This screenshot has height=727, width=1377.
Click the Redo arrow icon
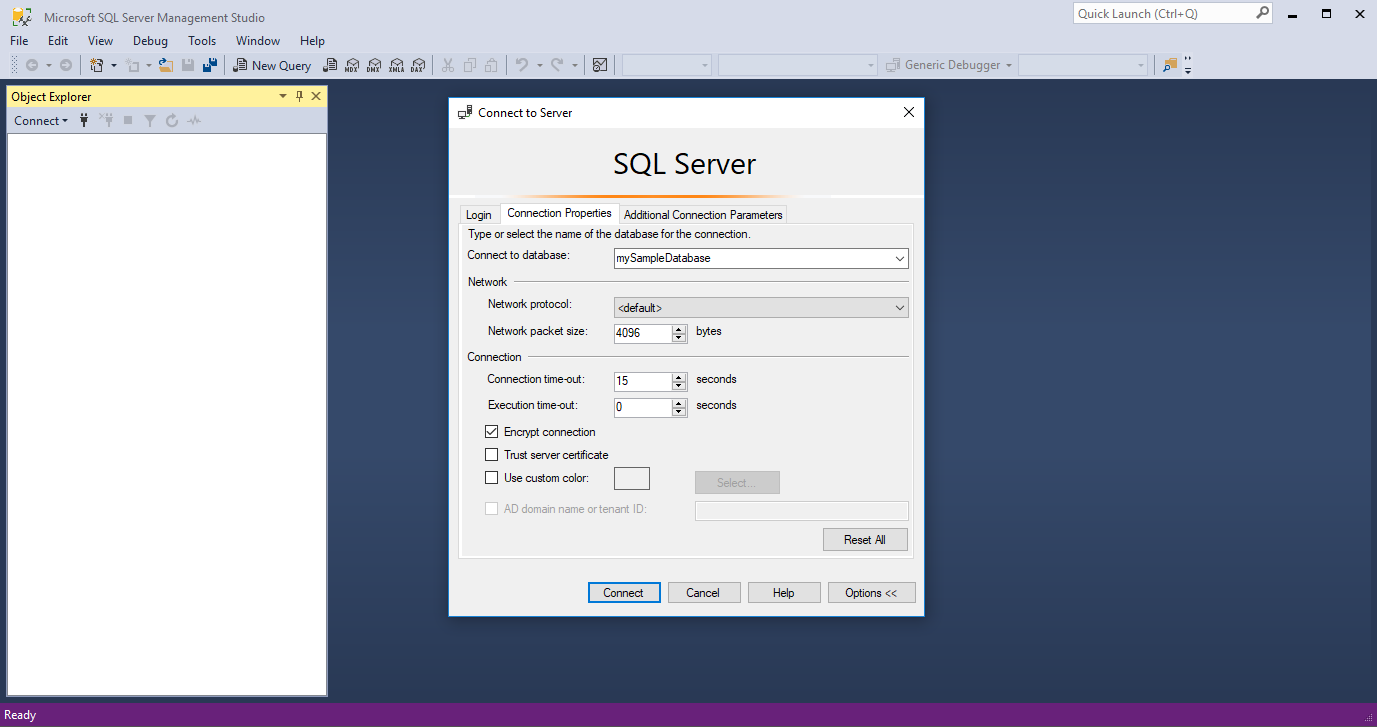coord(557,65)
